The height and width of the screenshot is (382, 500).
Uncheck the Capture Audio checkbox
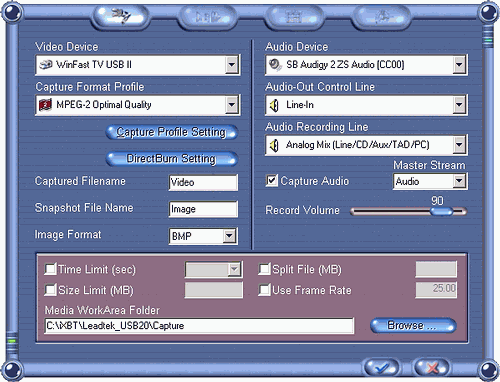pos(271,181)
